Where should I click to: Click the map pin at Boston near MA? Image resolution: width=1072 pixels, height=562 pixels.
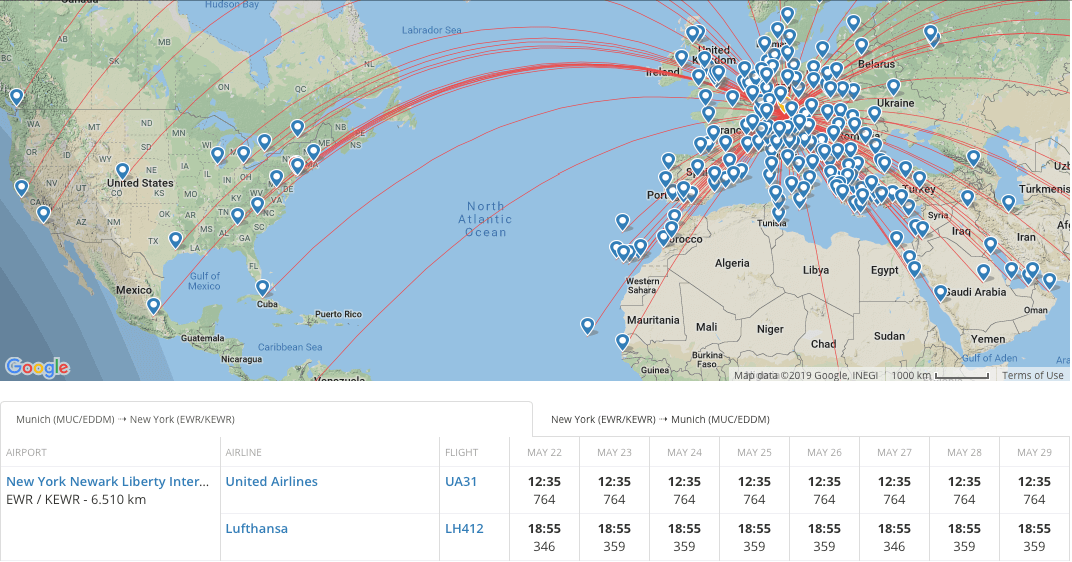[x=313, y=151]
